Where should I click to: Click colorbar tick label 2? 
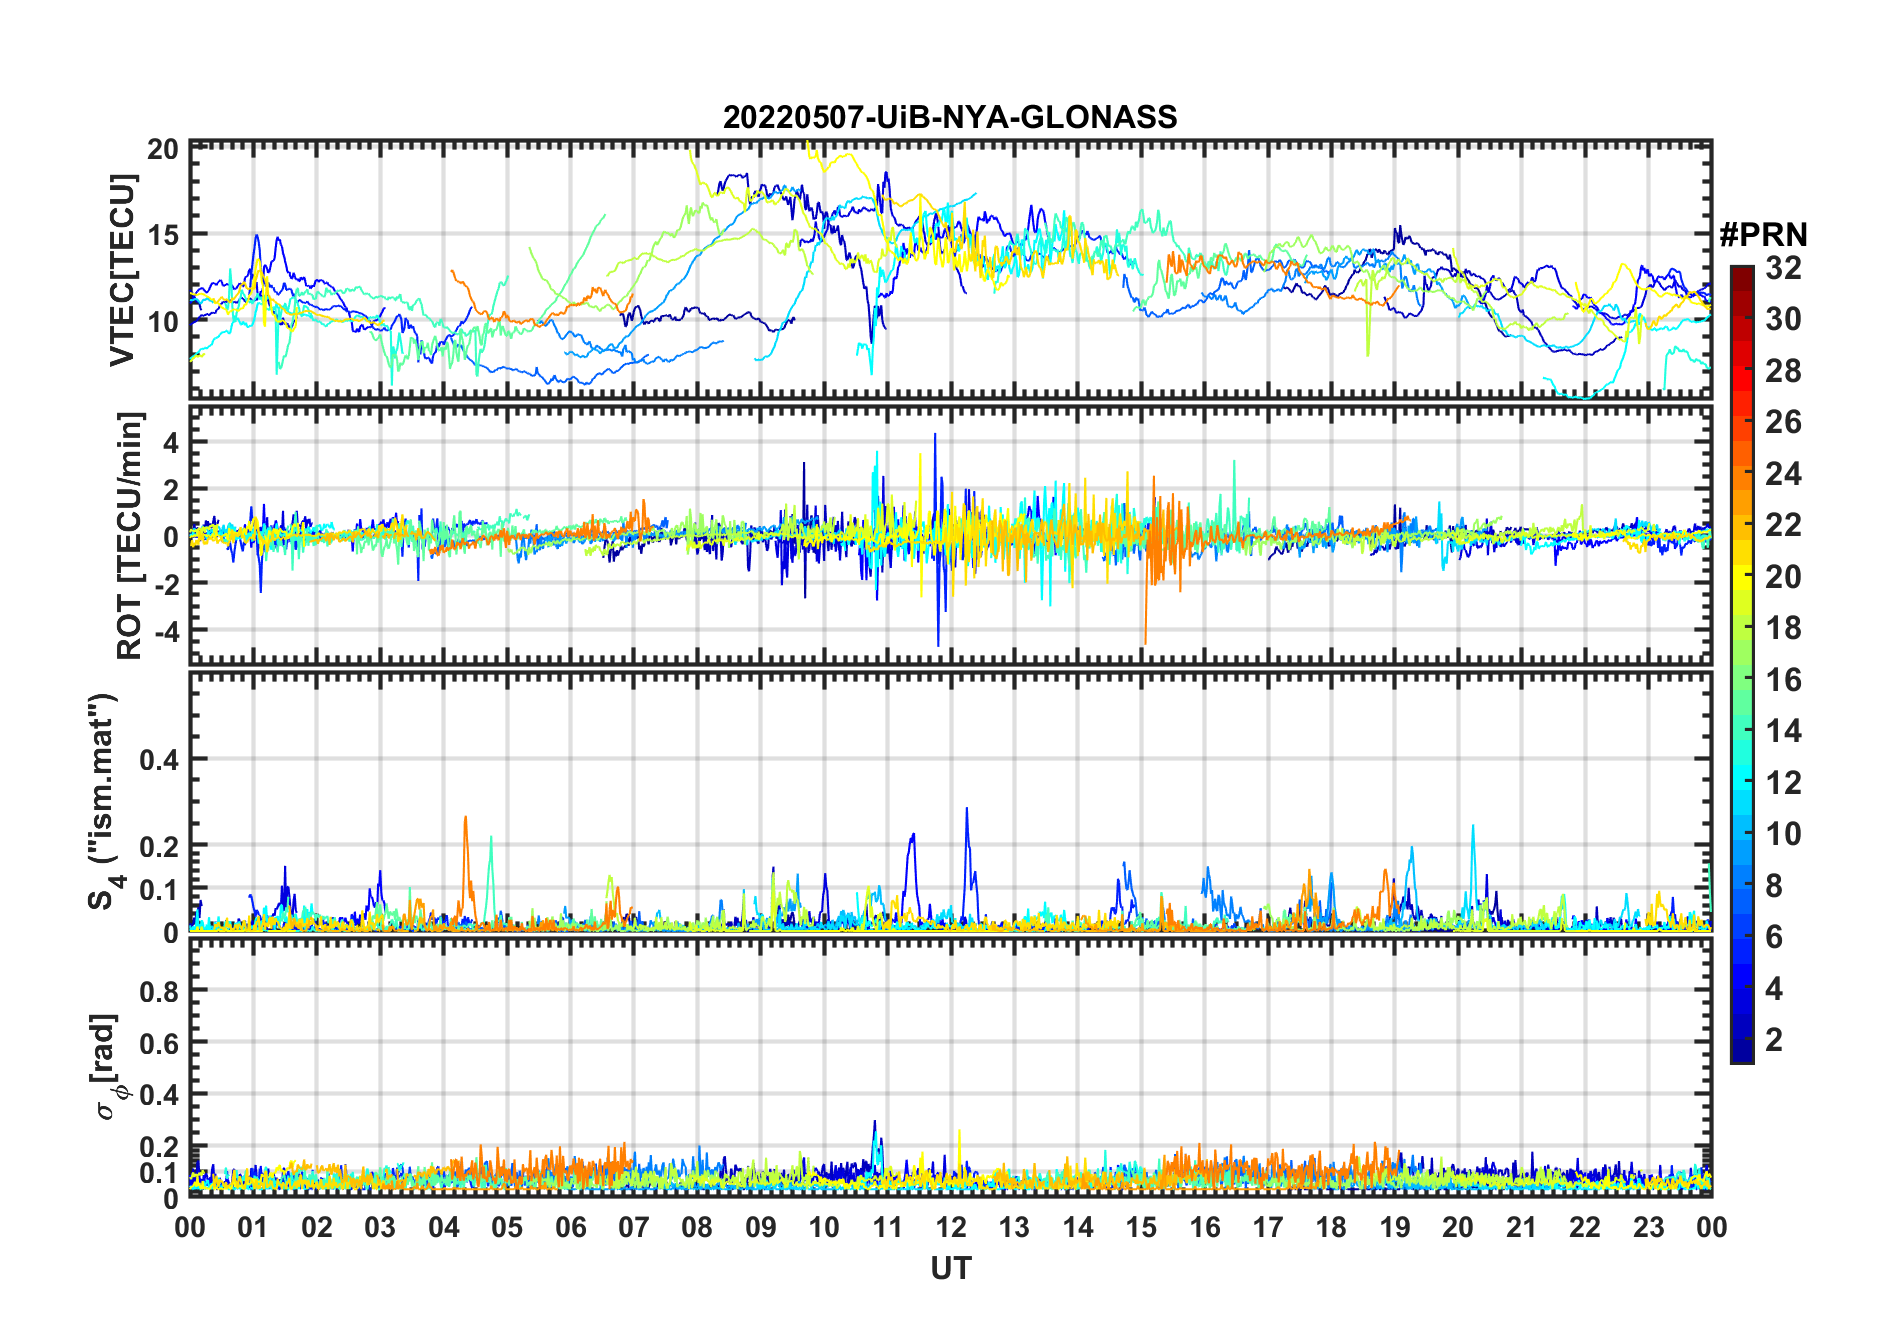pyautogui.click(x=1774, y=1040)
